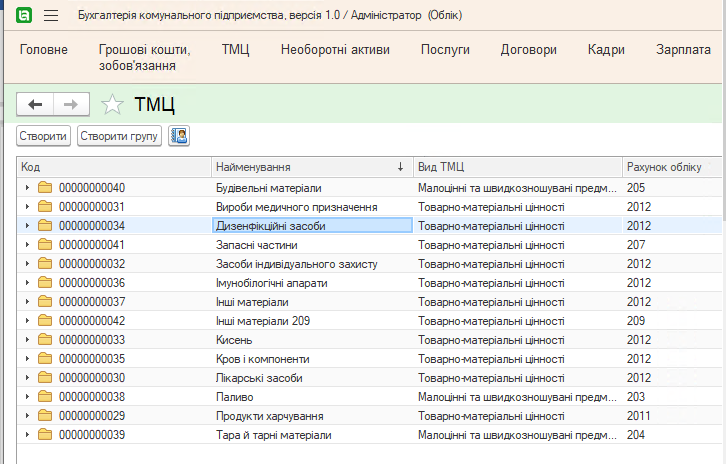Expand the Кисень group
The height and width of the screenshot is (464, 726).
click(x=27, y=339)
